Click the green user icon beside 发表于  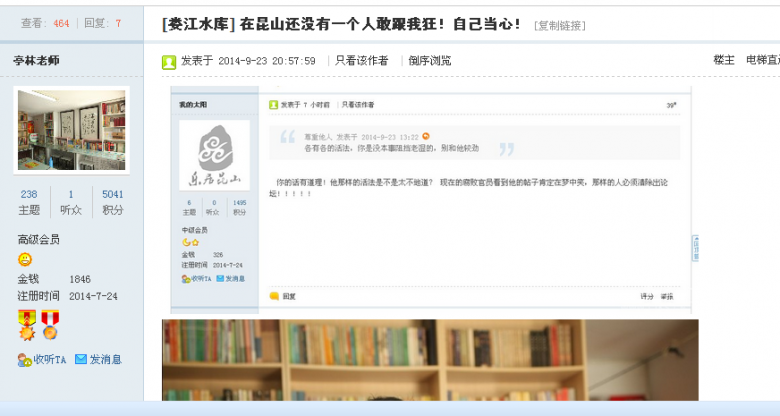(169, 62)
